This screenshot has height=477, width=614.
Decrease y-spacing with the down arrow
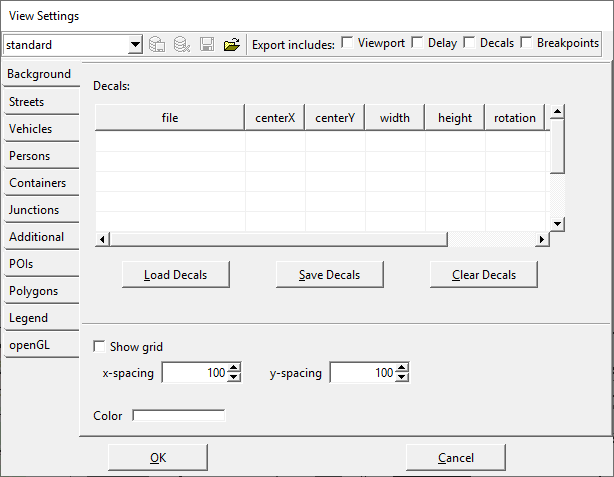(x=402, y=378)
